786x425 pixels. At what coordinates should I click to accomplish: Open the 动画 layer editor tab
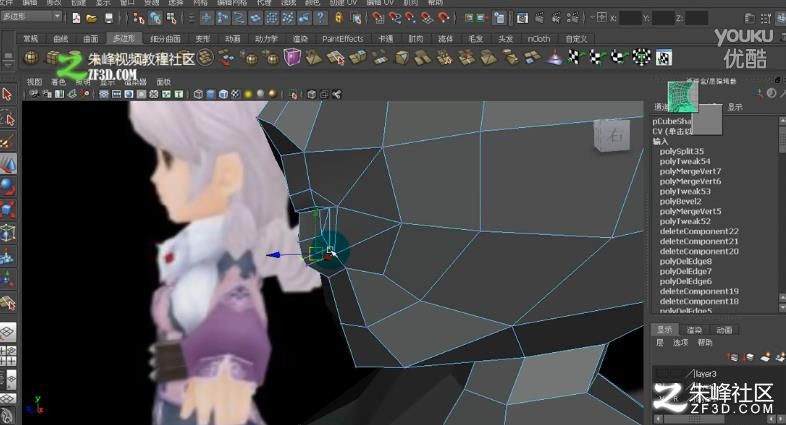(x=724, y=330)
